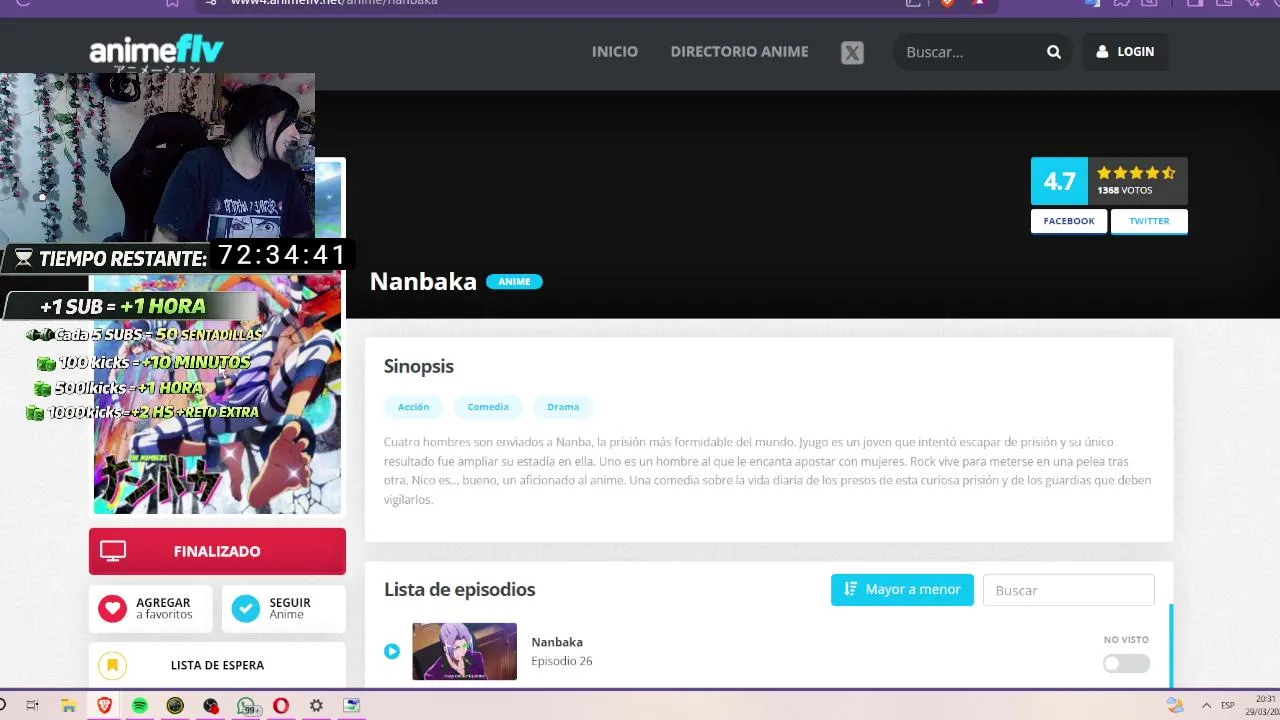The width and height of the screenshot is (1280, 720).
Task: Open the weather widget in system tray
Action: [x=1175, y=705]
